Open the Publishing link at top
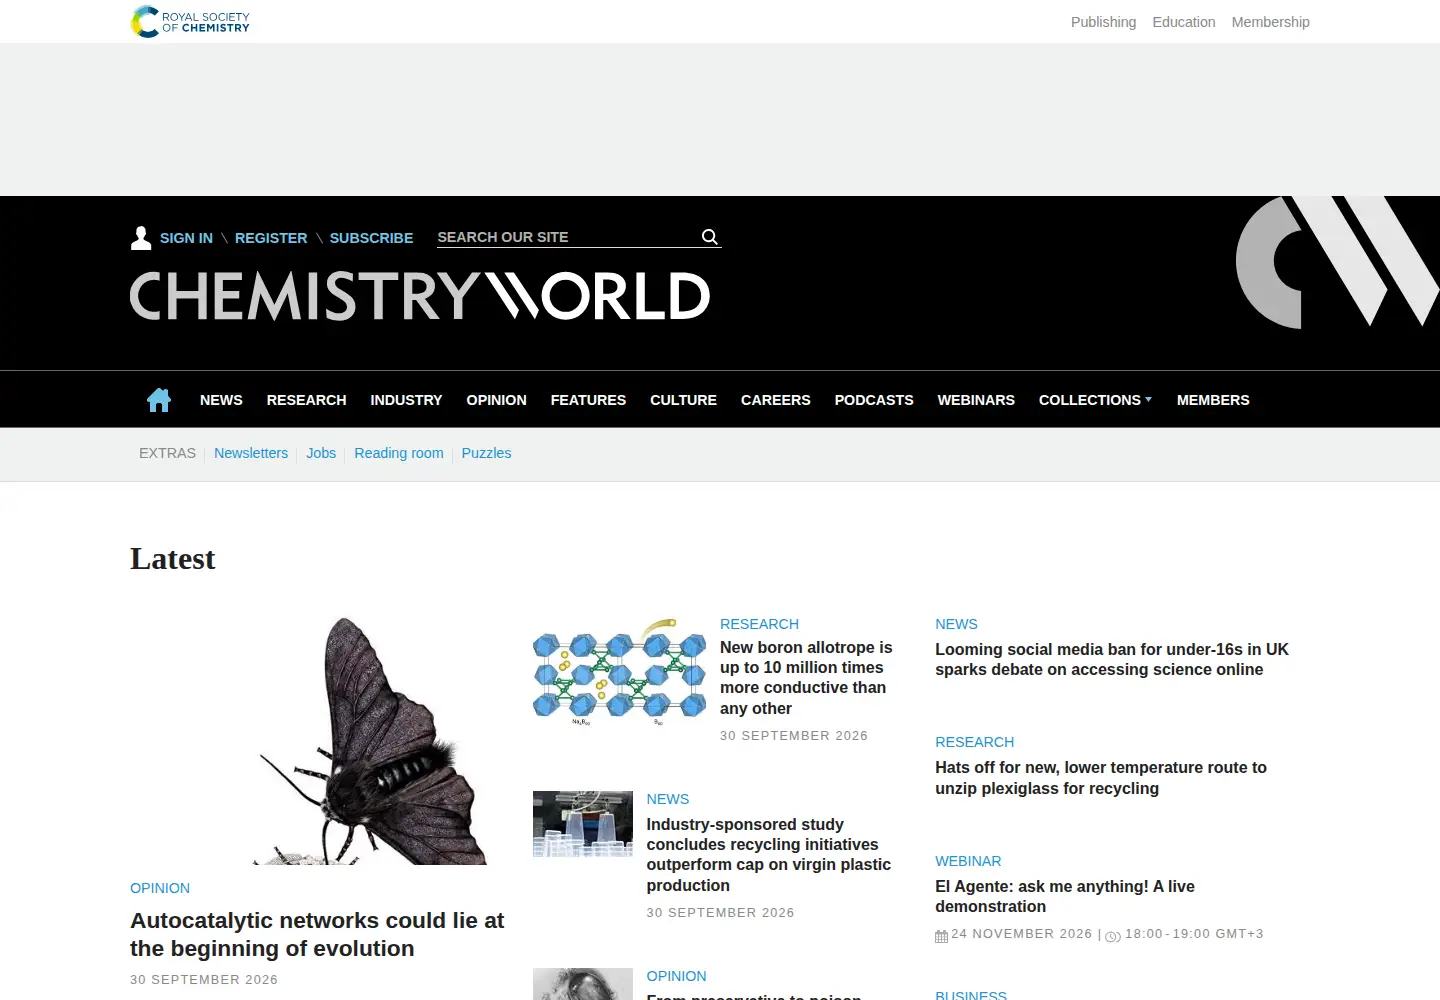 tap(1103, 22)
